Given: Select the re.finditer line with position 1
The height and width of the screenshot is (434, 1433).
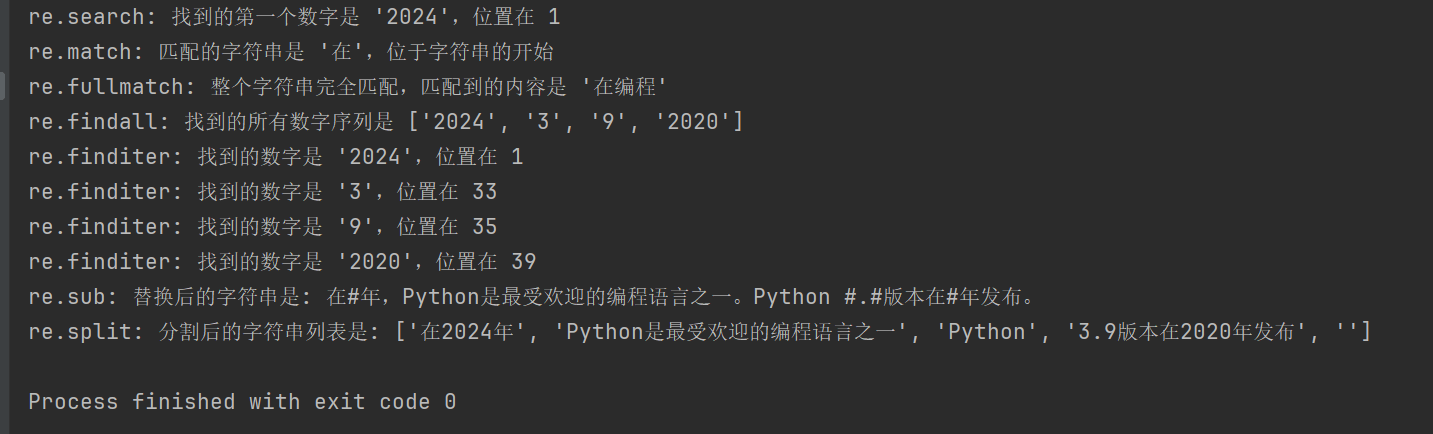Looking at the screenshot, I should point(276,157).
